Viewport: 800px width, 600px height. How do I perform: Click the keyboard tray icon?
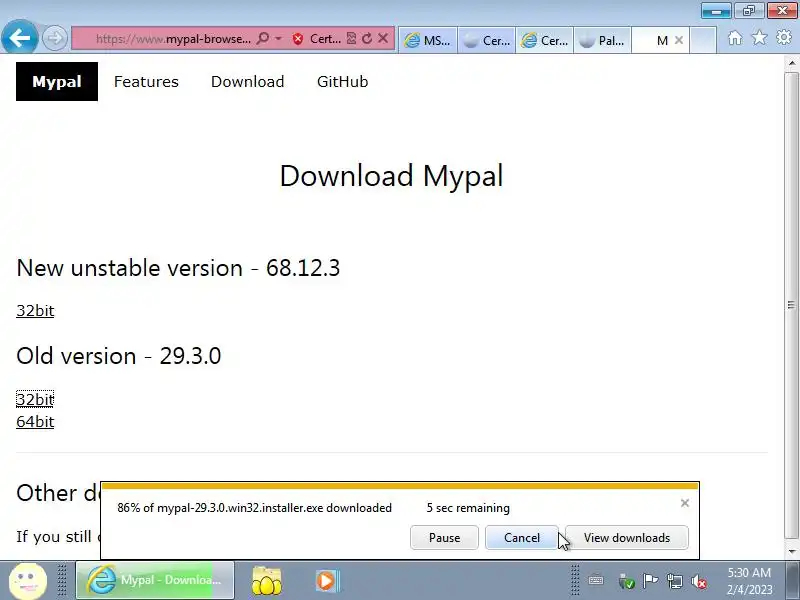tap(595, 581)
